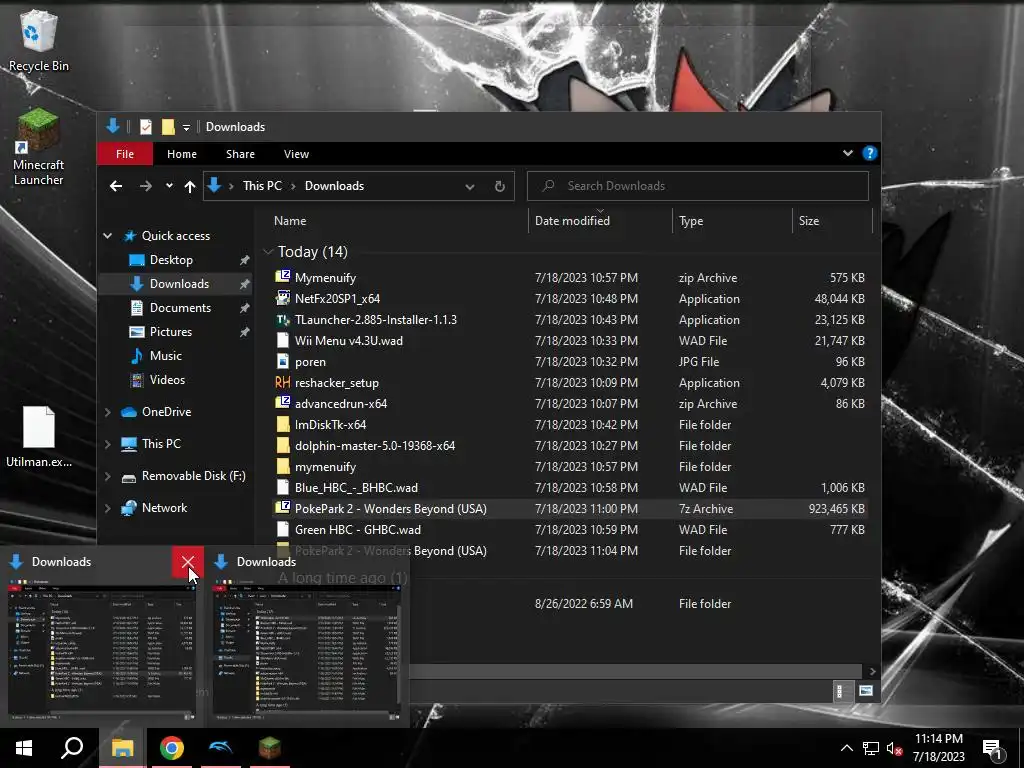This screenshot has height=768, width=1024.
Task: Open the Action Center notifications
Action: click(993, 750)
